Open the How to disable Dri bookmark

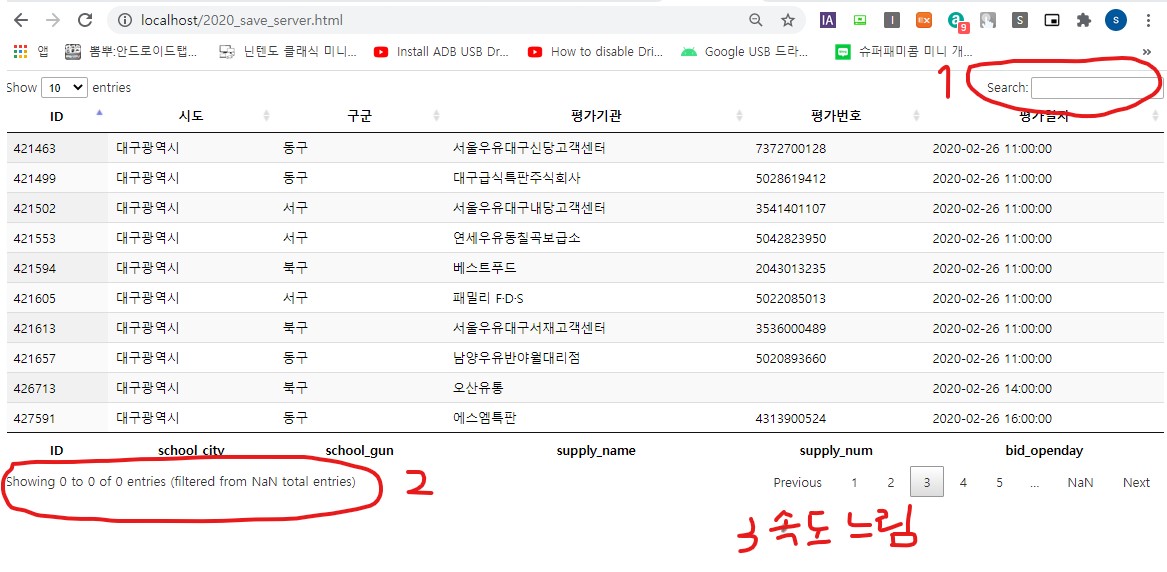[x=595, y=51]
